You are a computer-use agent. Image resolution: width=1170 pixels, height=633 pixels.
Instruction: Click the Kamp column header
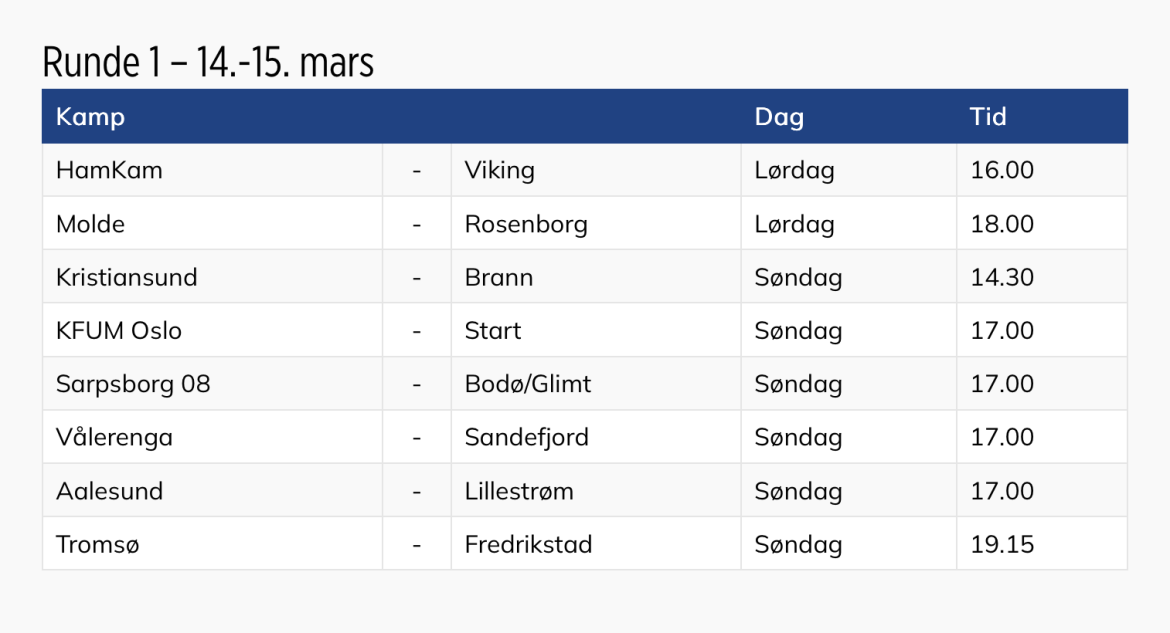pyautogui.click(x=91, y=117)
